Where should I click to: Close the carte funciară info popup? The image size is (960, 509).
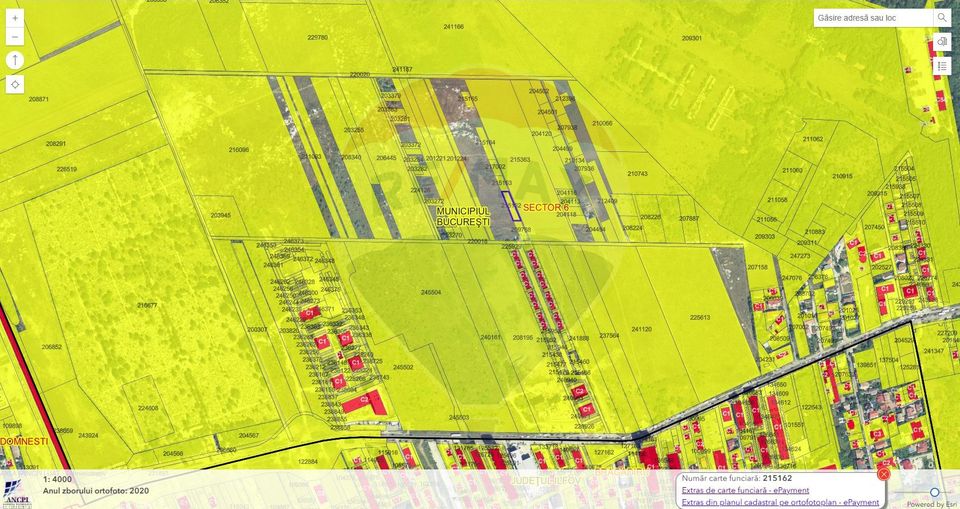coord(883,474)
